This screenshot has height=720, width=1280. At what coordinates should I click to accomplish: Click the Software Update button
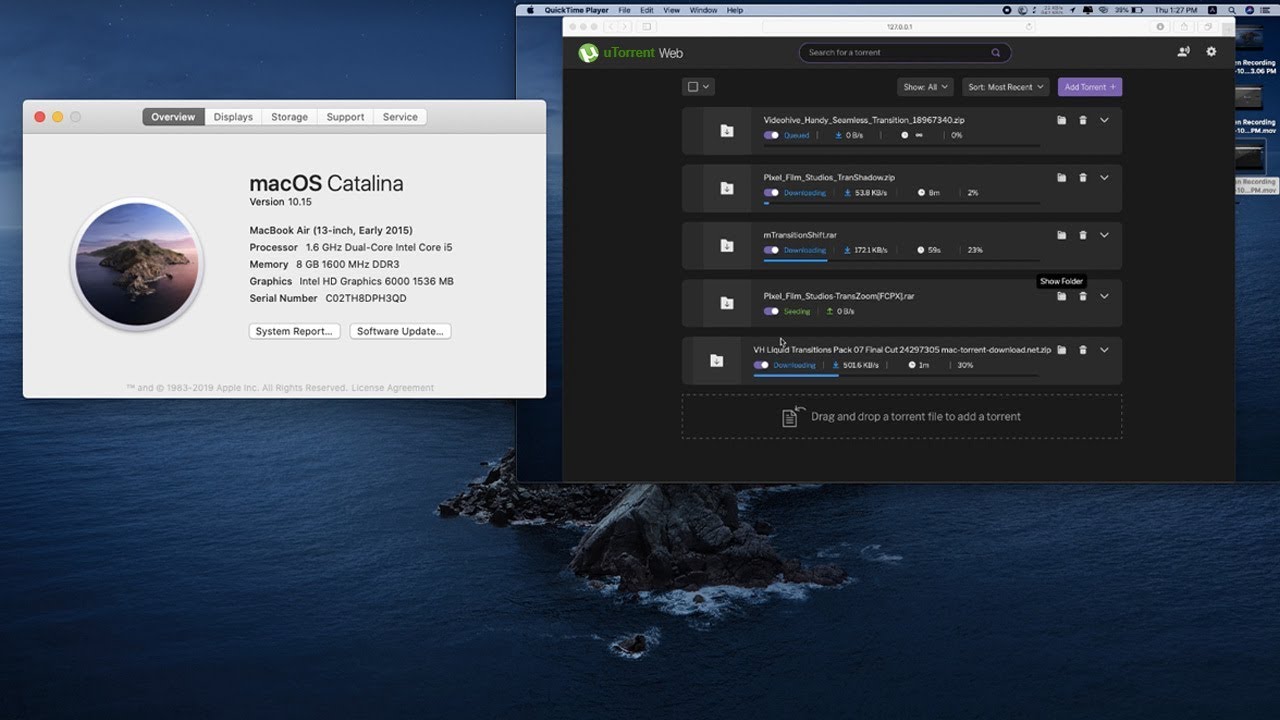point(401,331)
